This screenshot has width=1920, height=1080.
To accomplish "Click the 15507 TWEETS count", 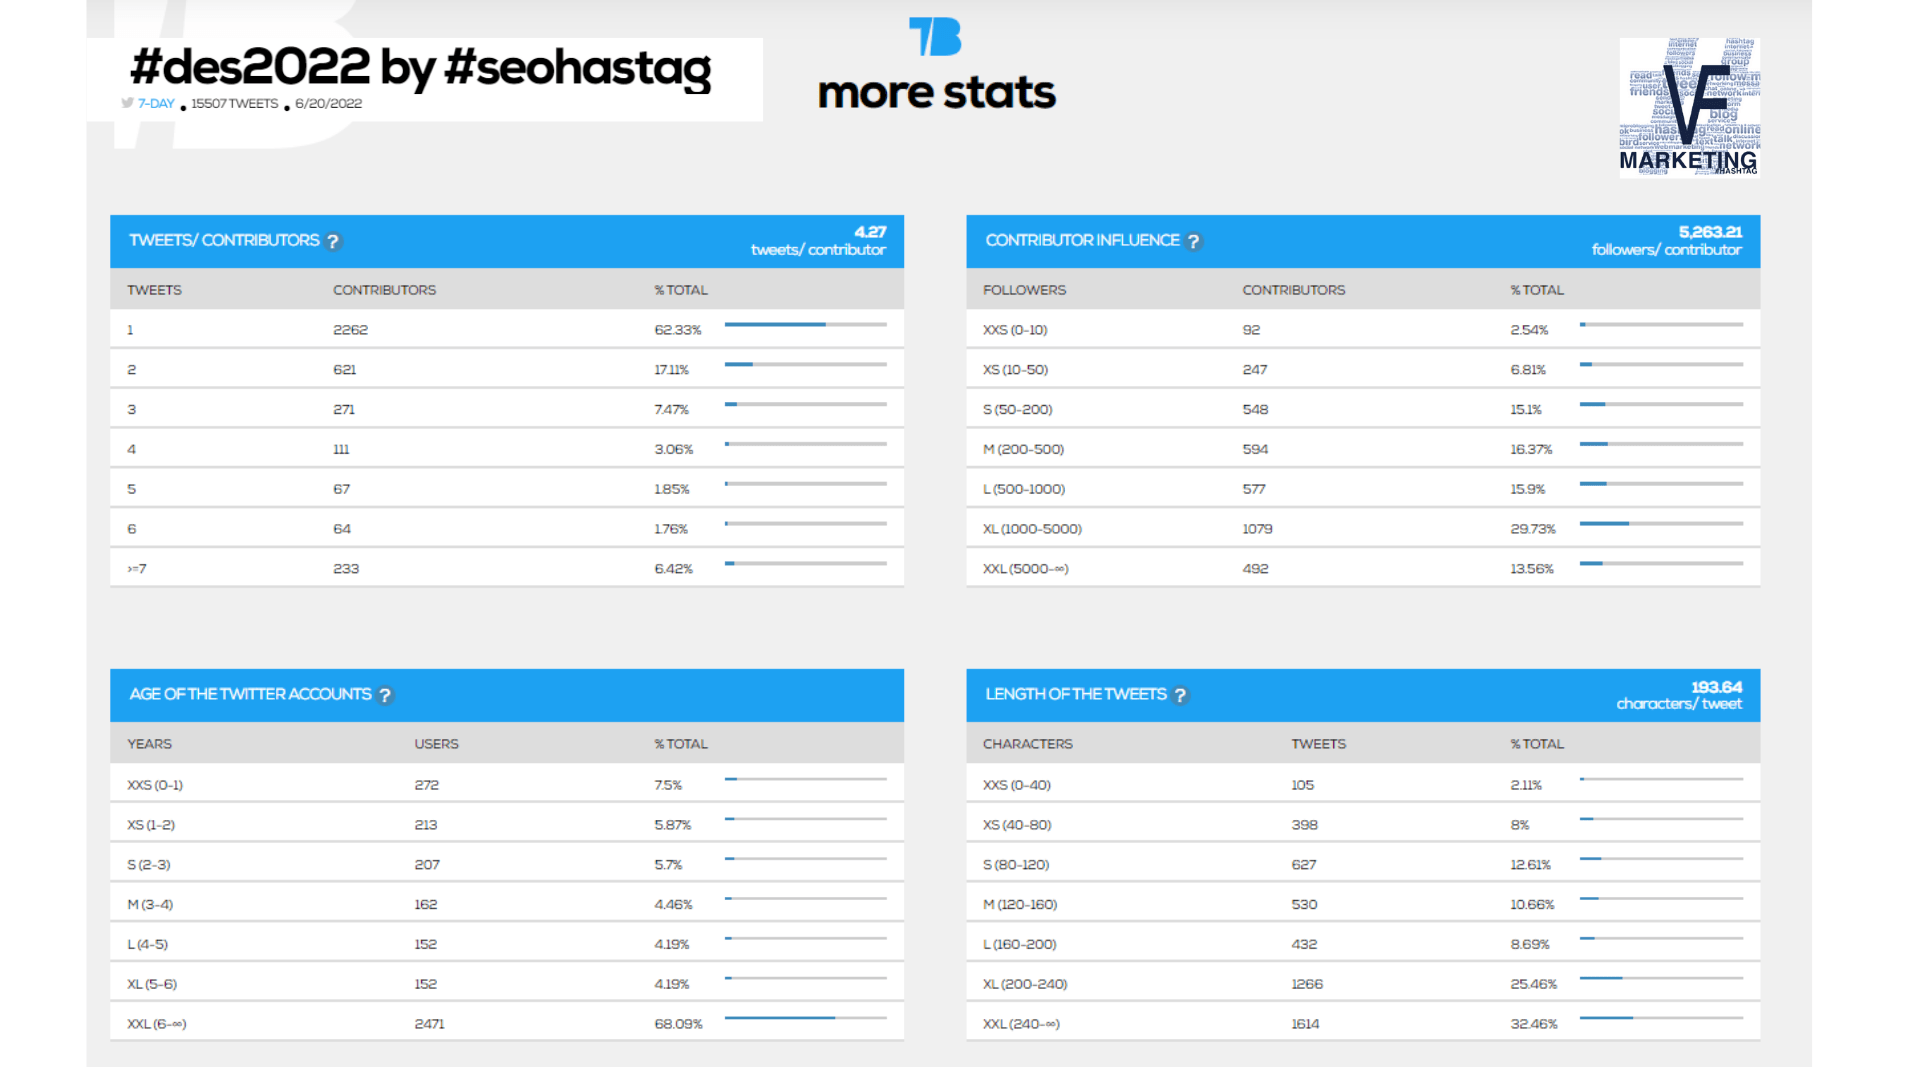I will click(x=235, y=103).
